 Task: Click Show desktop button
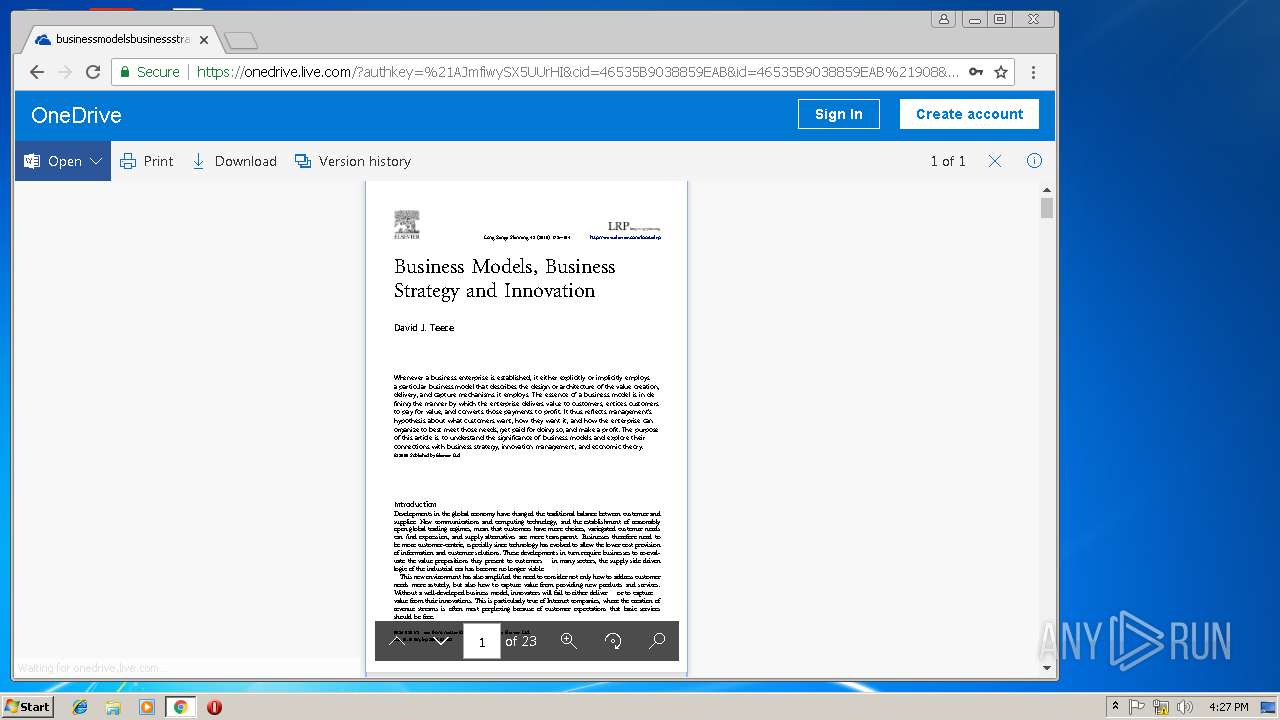[1270, 707]
